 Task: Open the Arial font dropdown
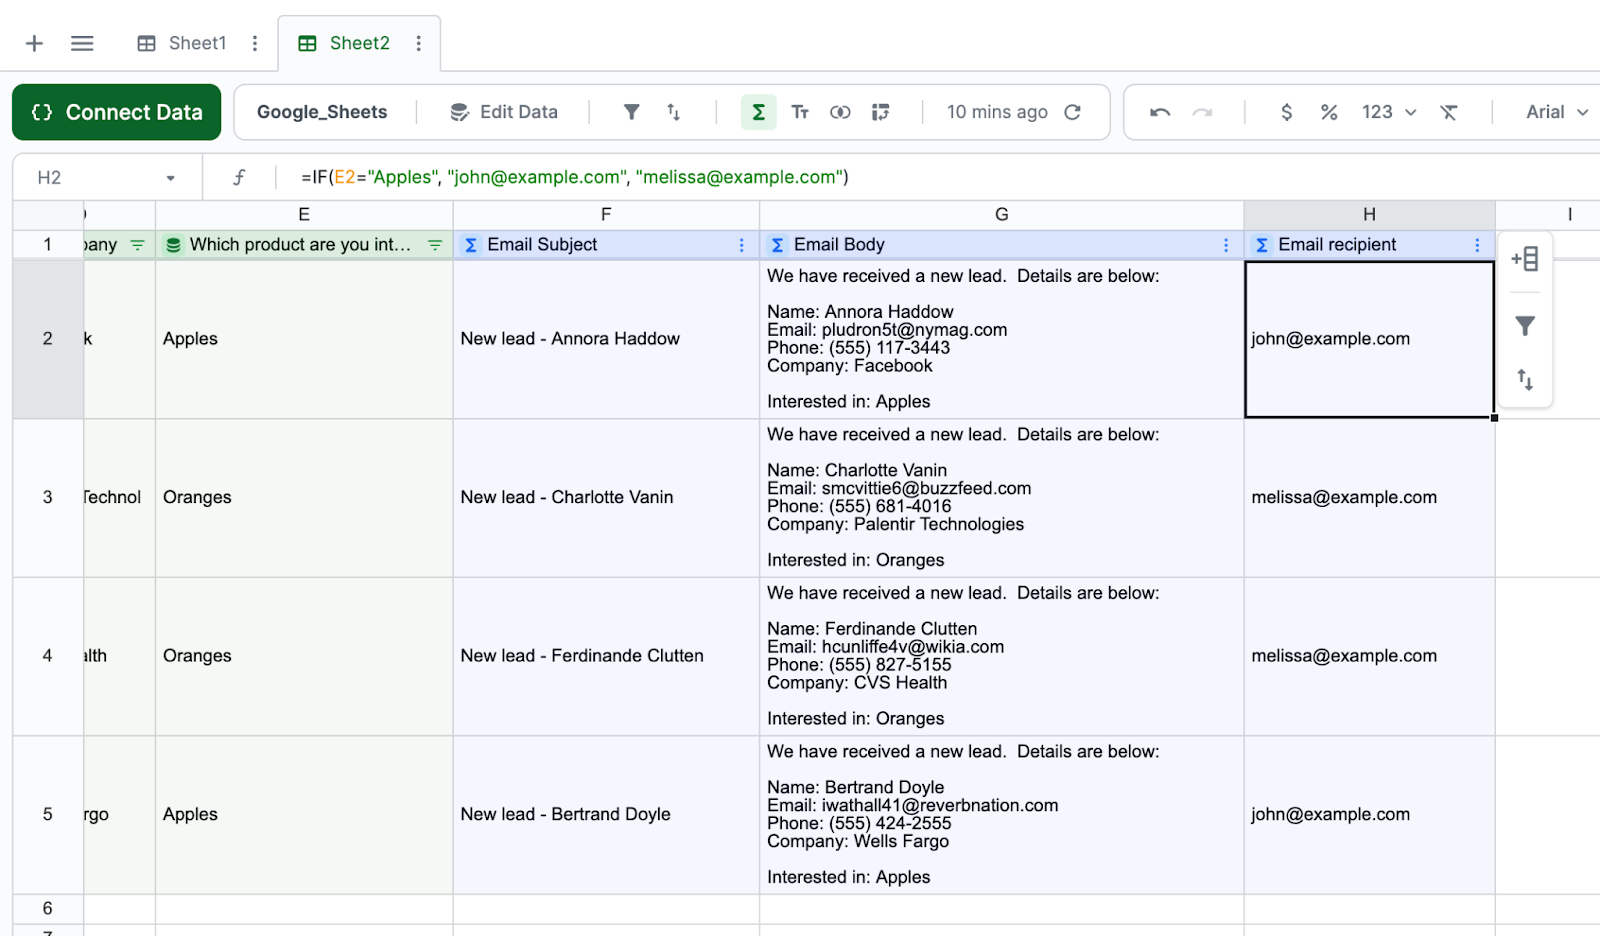click(1556, 112)
